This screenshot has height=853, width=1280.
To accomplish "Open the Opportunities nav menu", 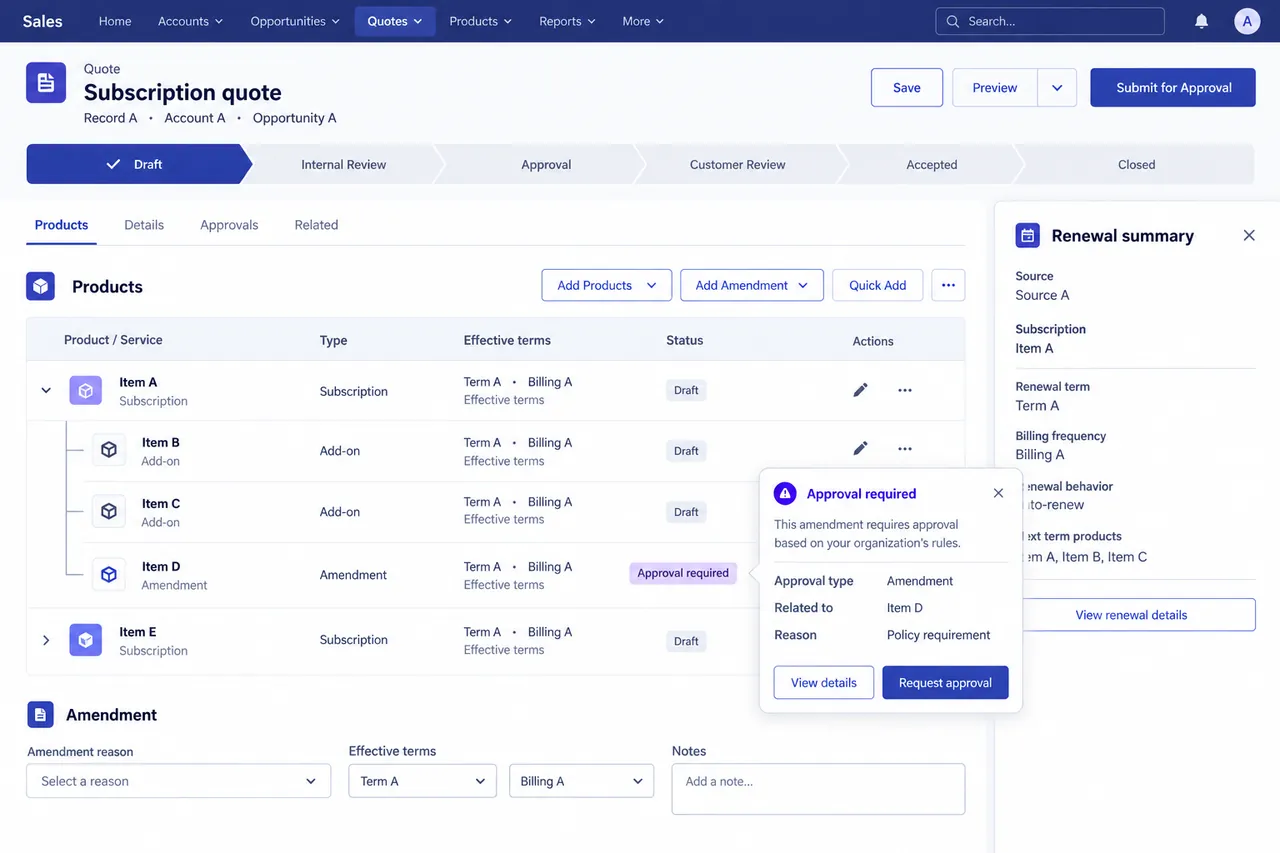I will [295, 21].
